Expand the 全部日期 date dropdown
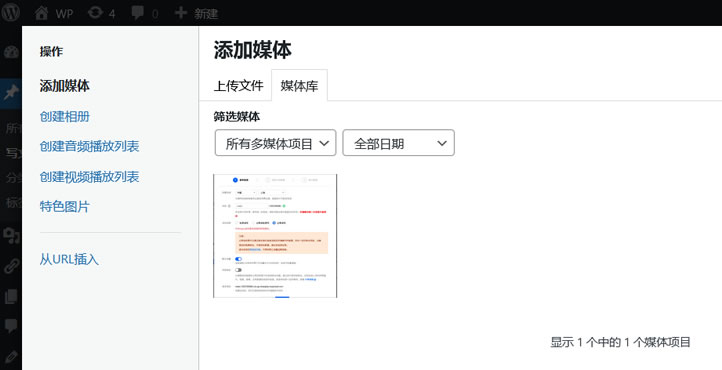Viewport: 722px width, 370px height. (x=399, y=143)
